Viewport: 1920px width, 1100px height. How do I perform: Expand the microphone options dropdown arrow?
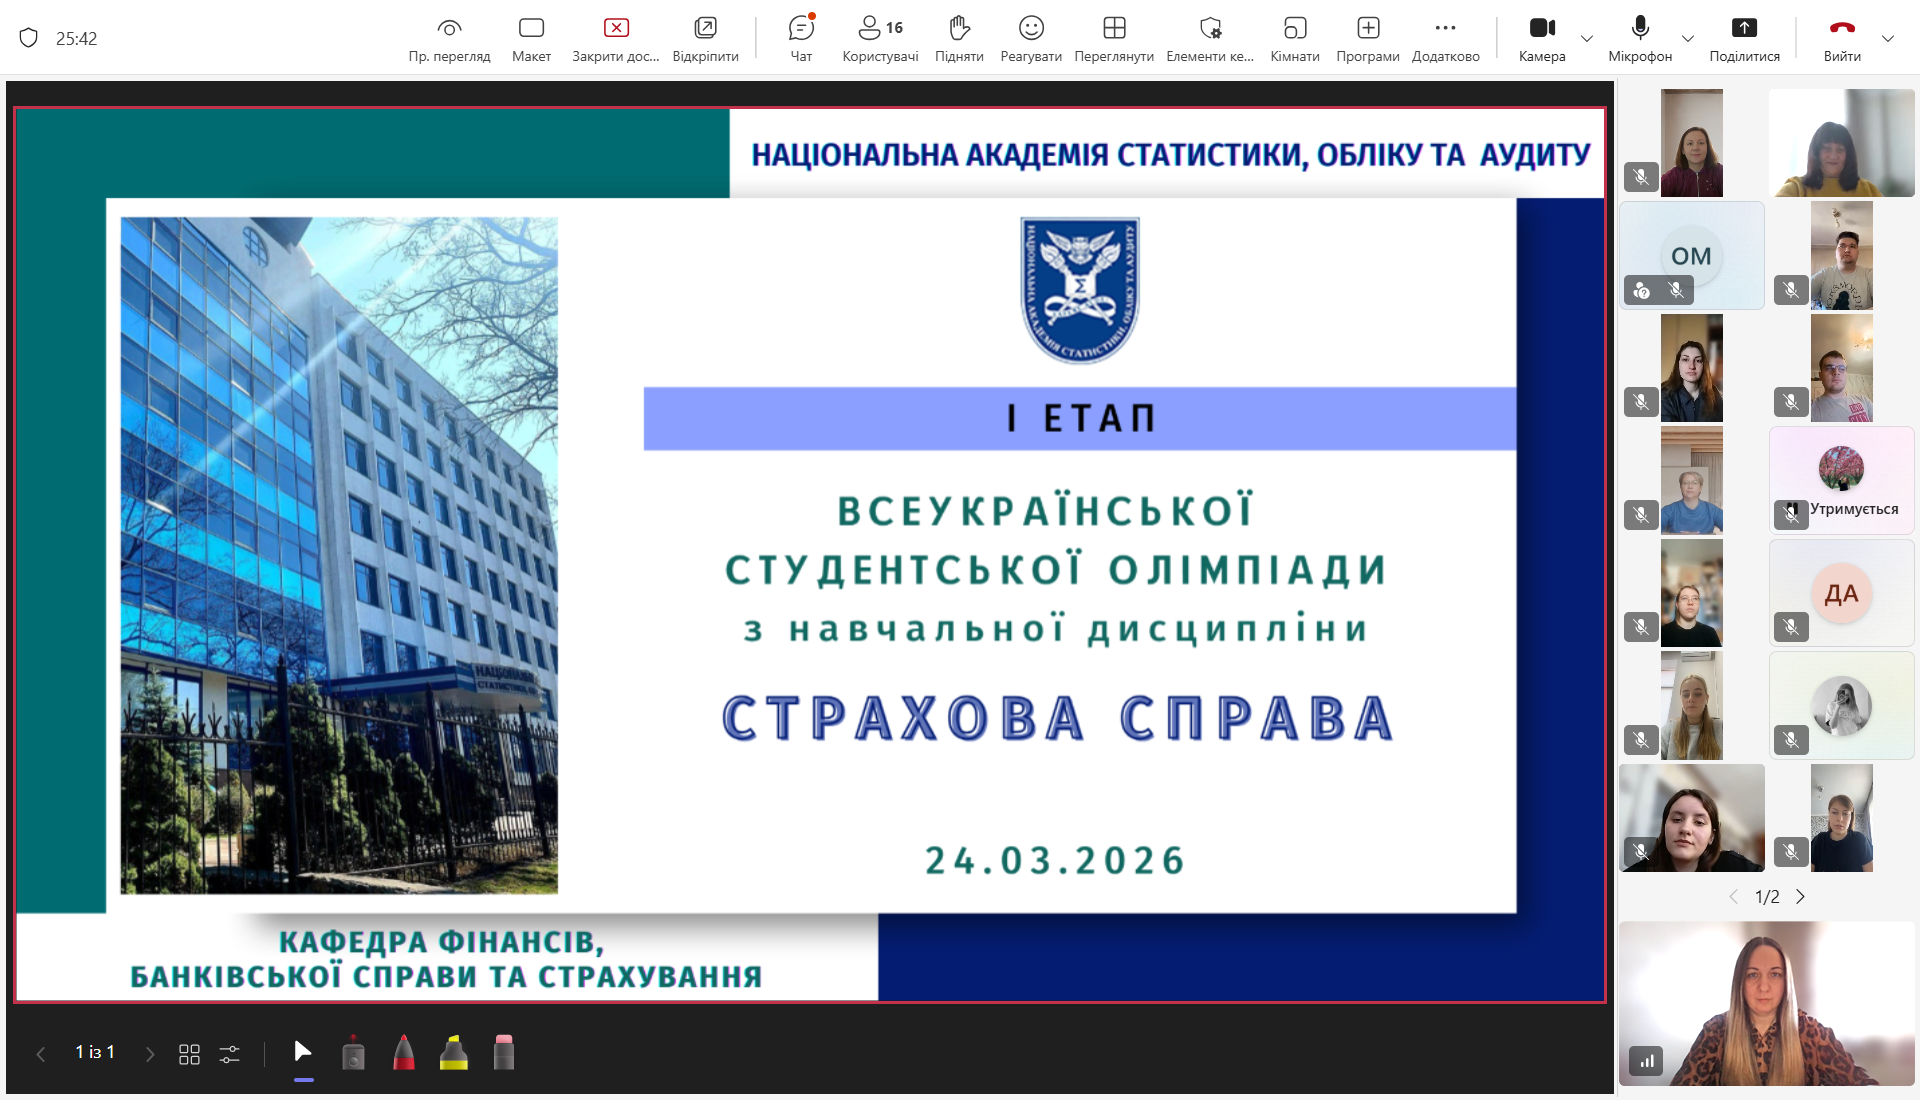click(x=1688, y=39)
